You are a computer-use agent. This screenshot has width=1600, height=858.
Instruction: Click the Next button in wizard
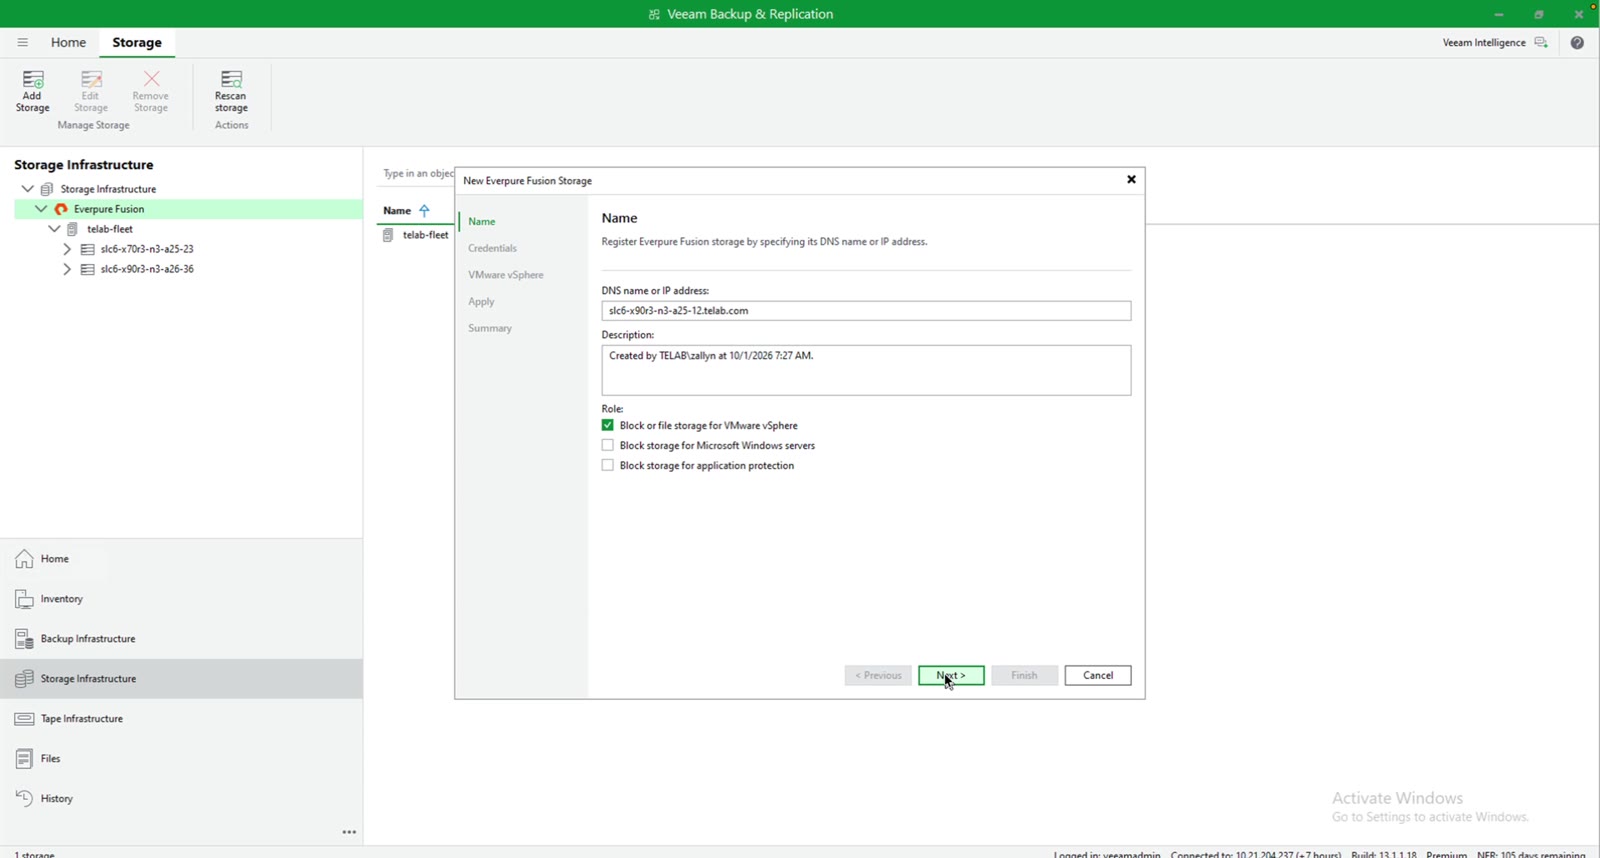951,676
